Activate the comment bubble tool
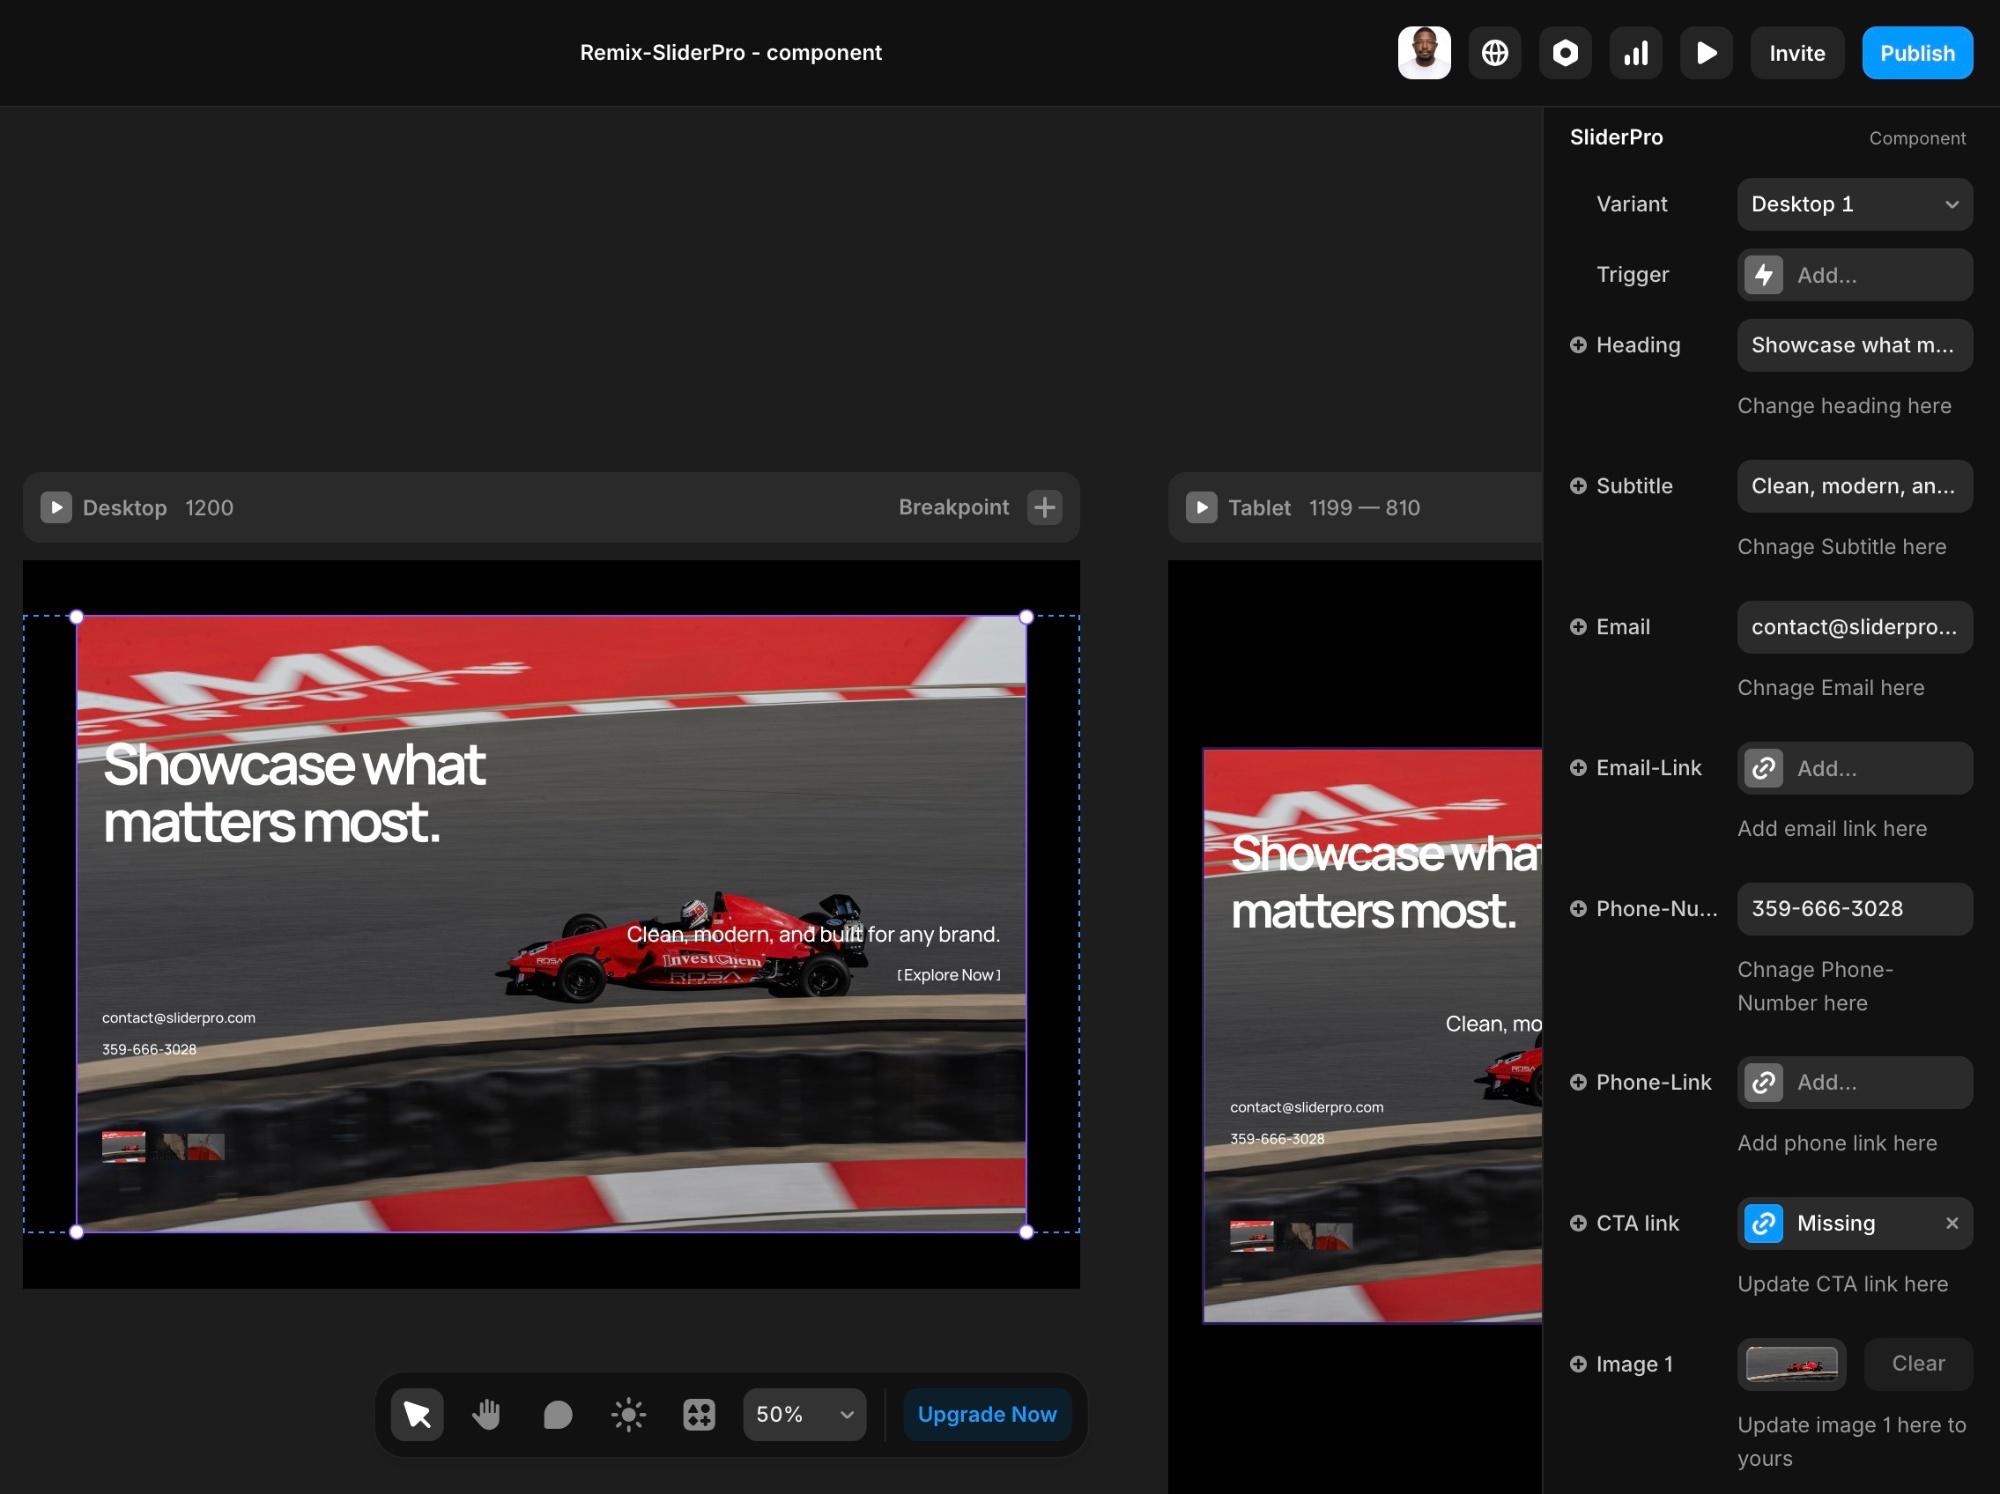This screenshot has width=2000, height=1494. [557, 1414]
